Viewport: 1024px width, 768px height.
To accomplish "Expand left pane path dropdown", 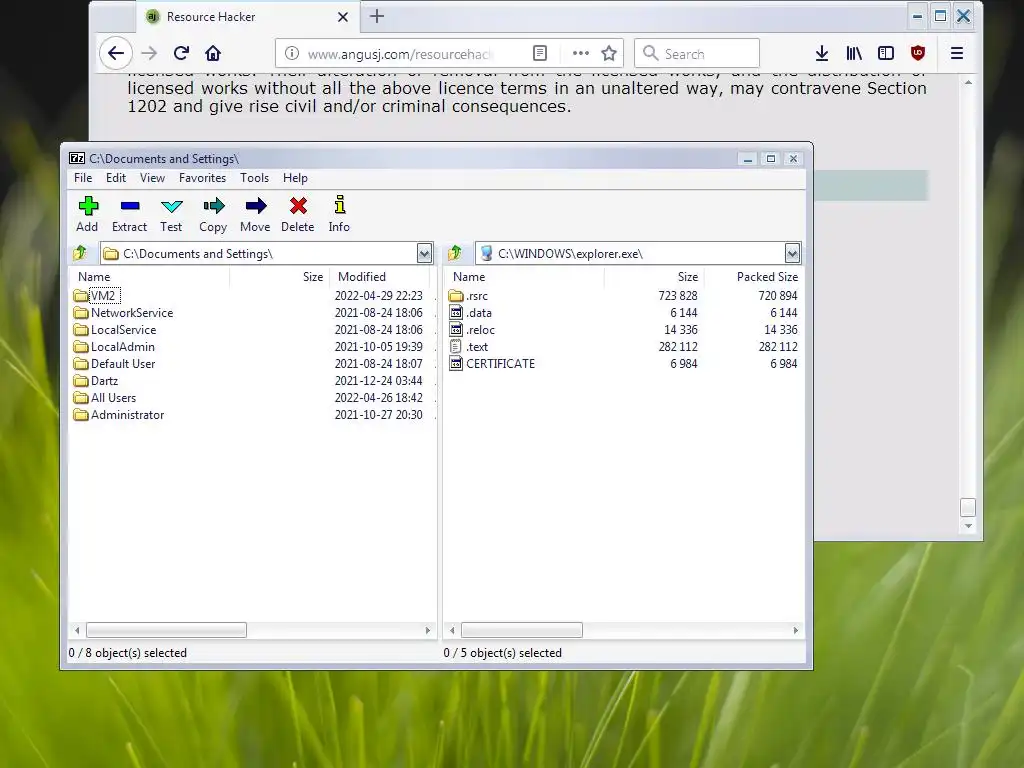I will pos(424,253).
